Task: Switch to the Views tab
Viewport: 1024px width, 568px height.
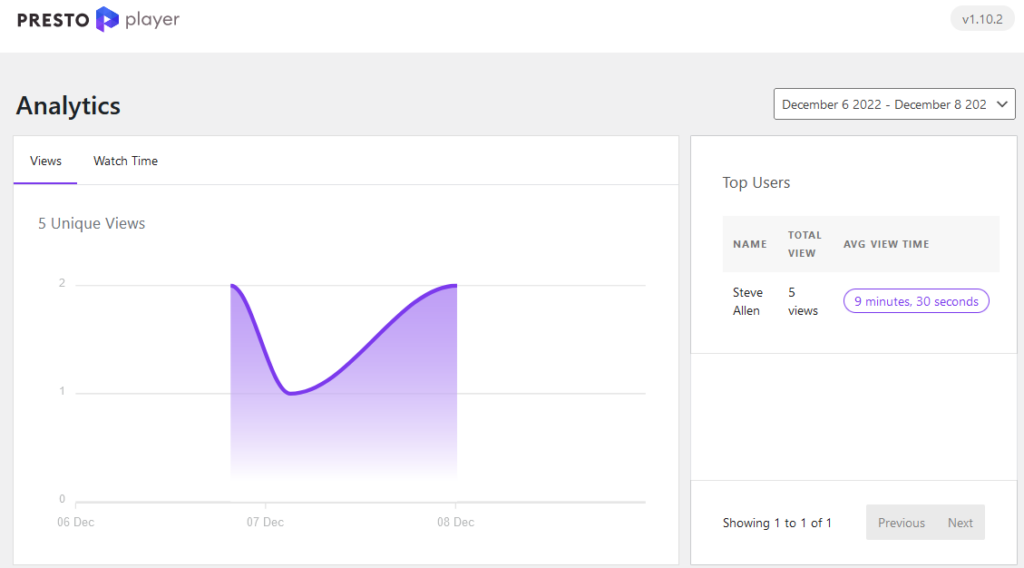Action: pos(46,160)
